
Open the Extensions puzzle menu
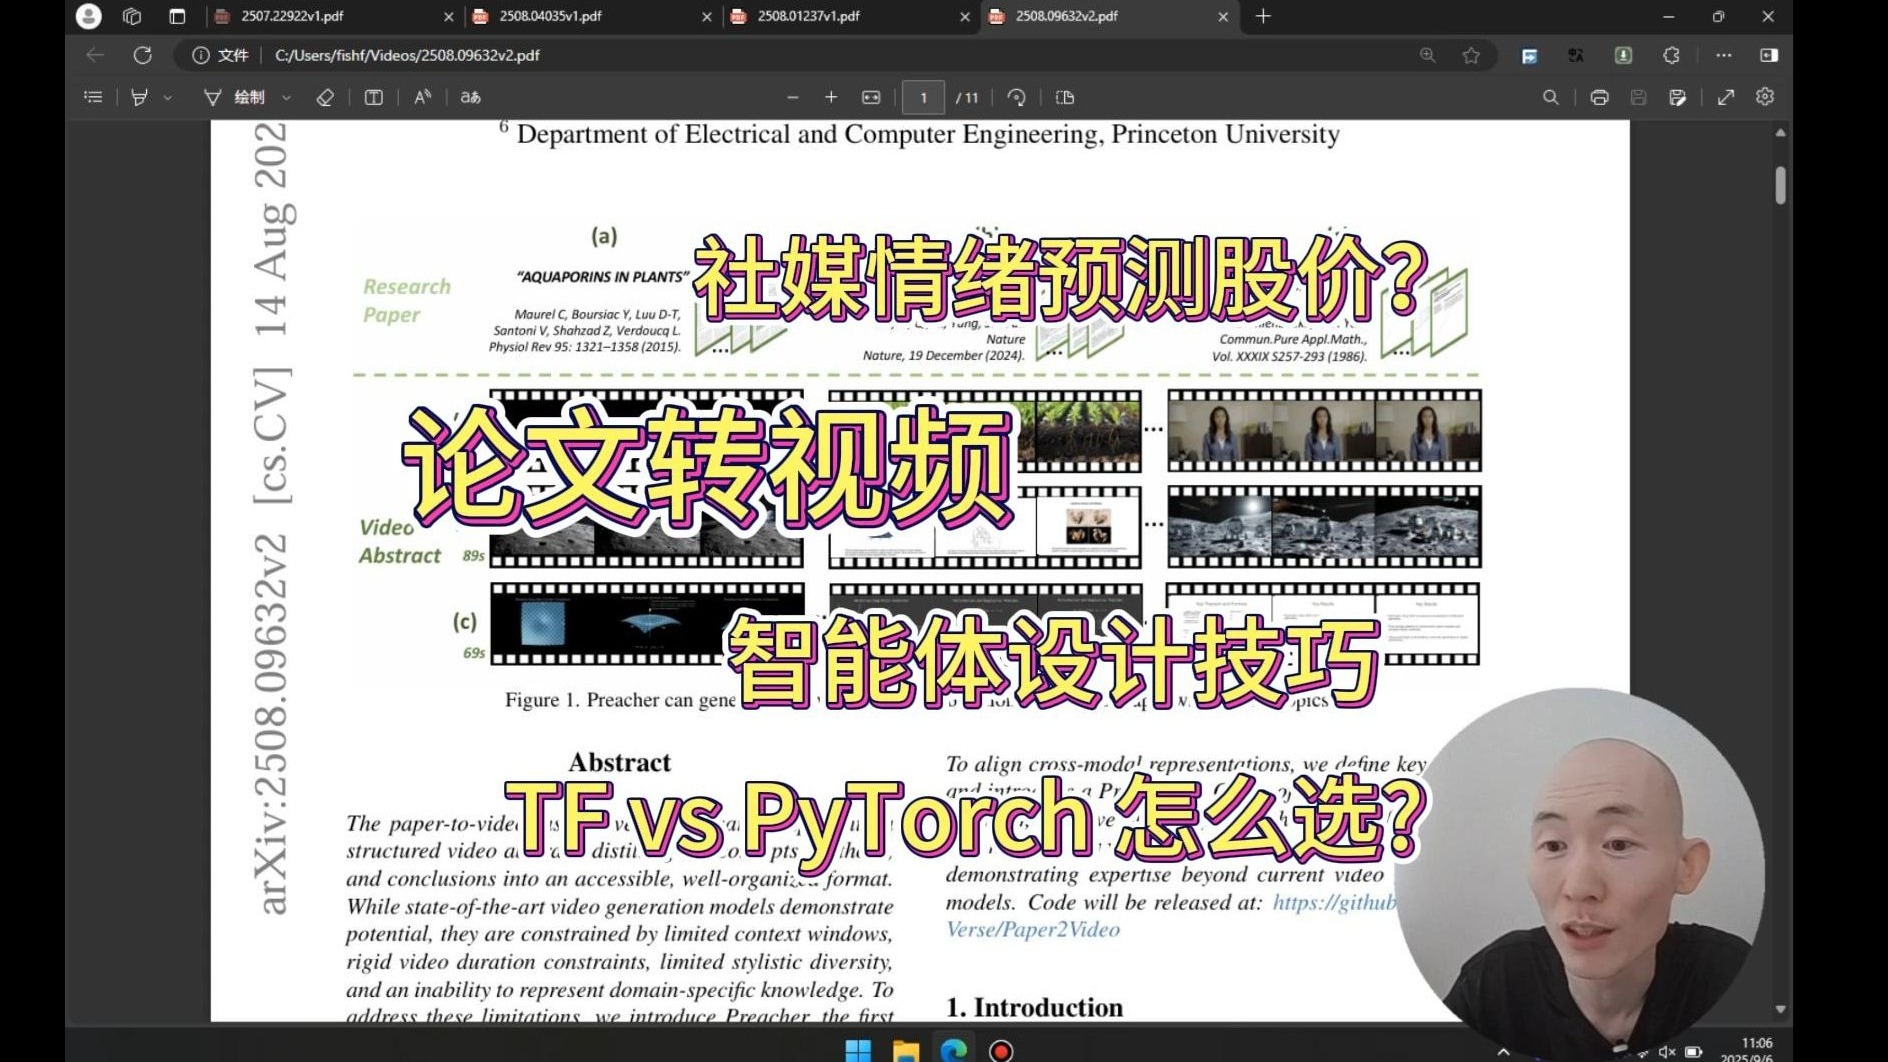[1671, 56]
